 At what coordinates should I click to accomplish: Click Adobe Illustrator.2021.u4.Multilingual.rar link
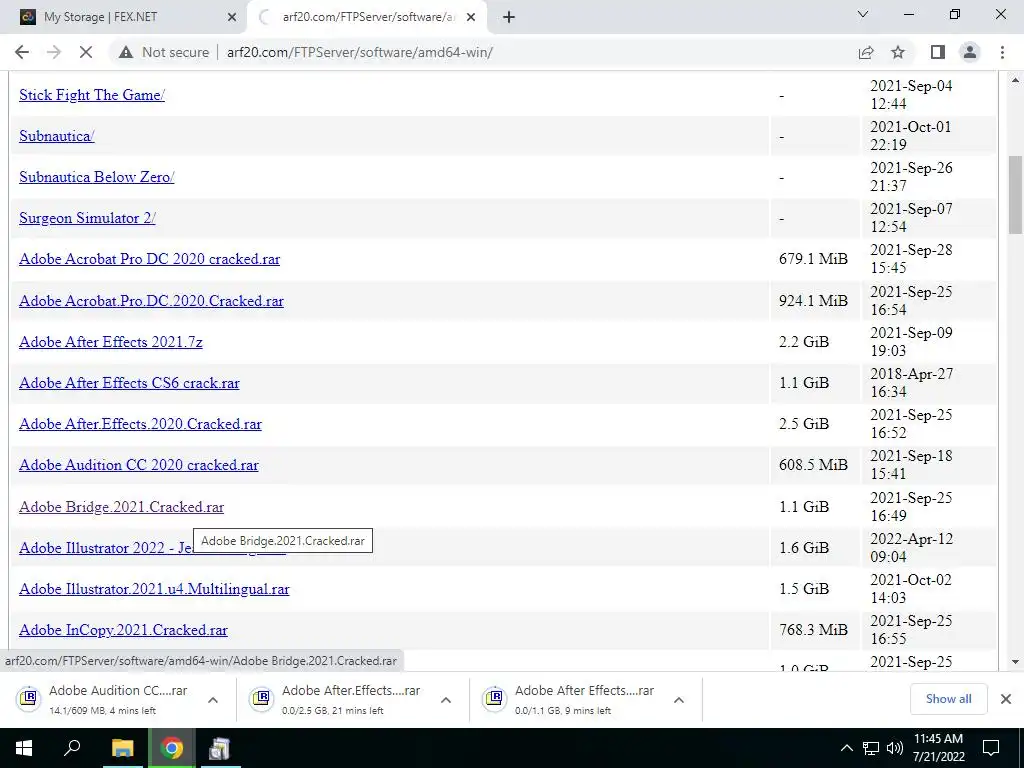(154, 589)
